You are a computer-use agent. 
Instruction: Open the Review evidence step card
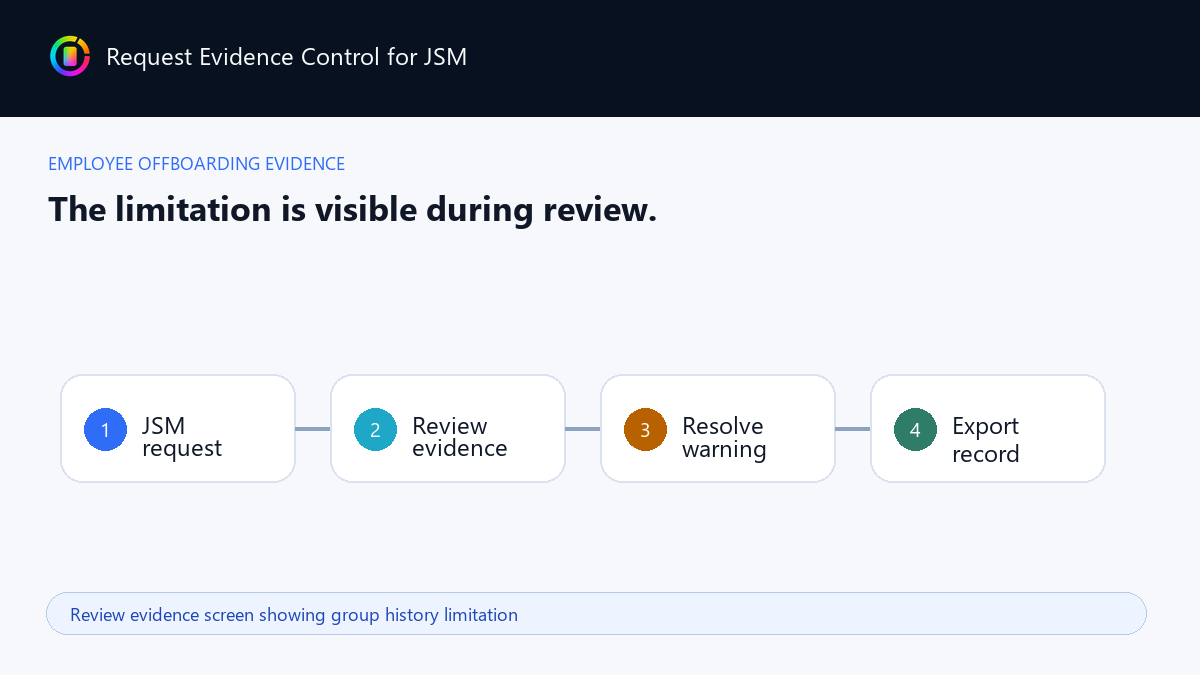(448, 429)
